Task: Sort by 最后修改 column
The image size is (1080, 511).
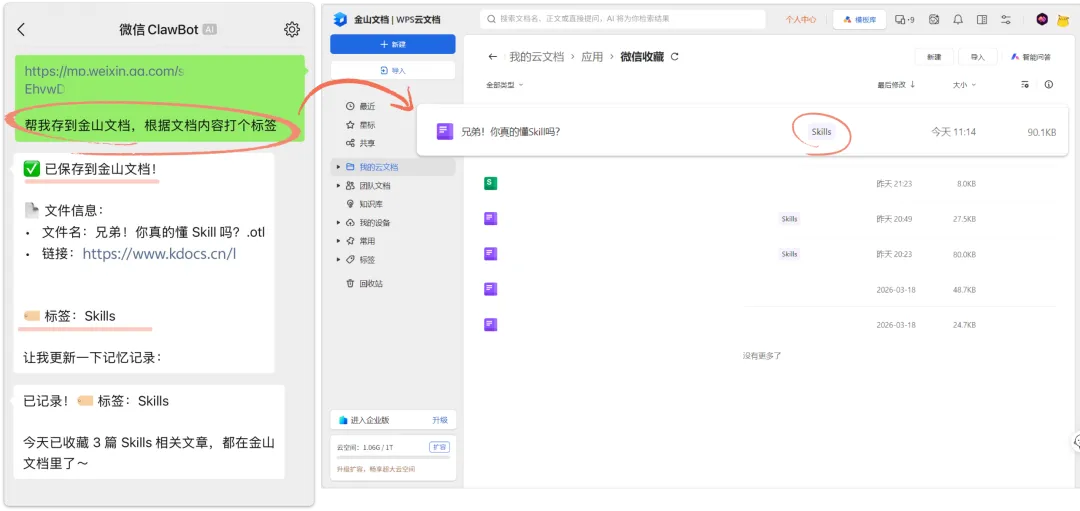Action: [x=896, y=85]
